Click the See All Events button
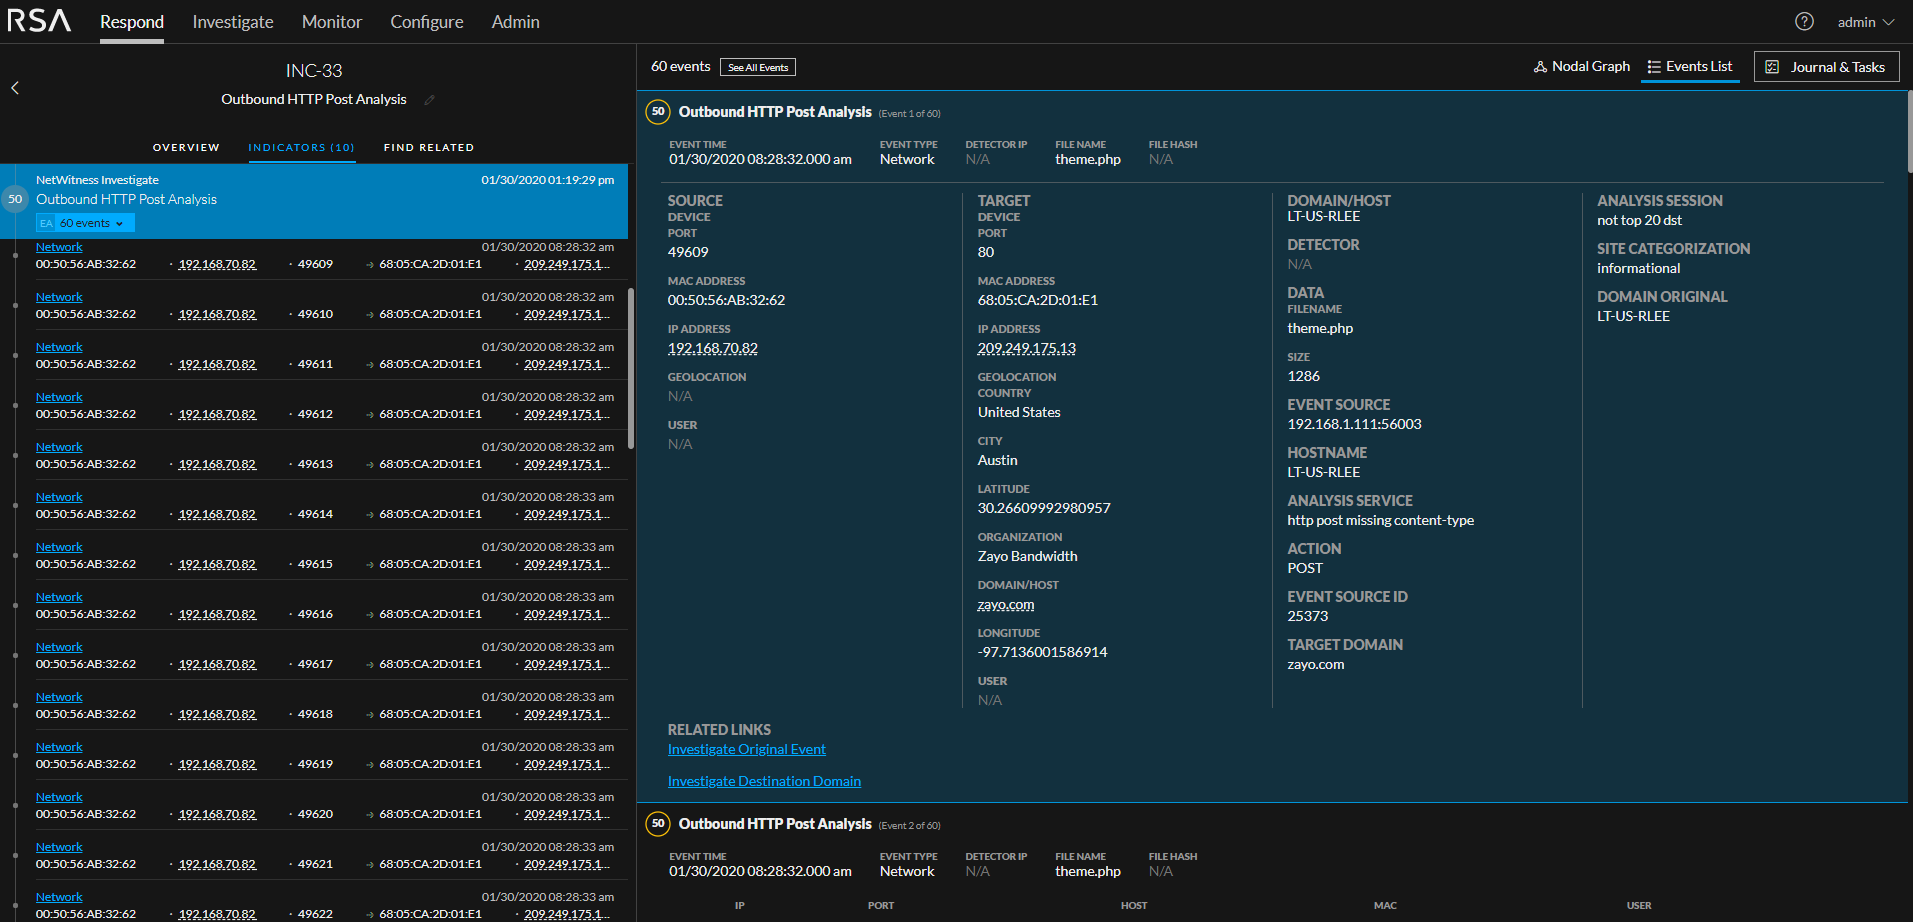 click(x=757, y=67)
